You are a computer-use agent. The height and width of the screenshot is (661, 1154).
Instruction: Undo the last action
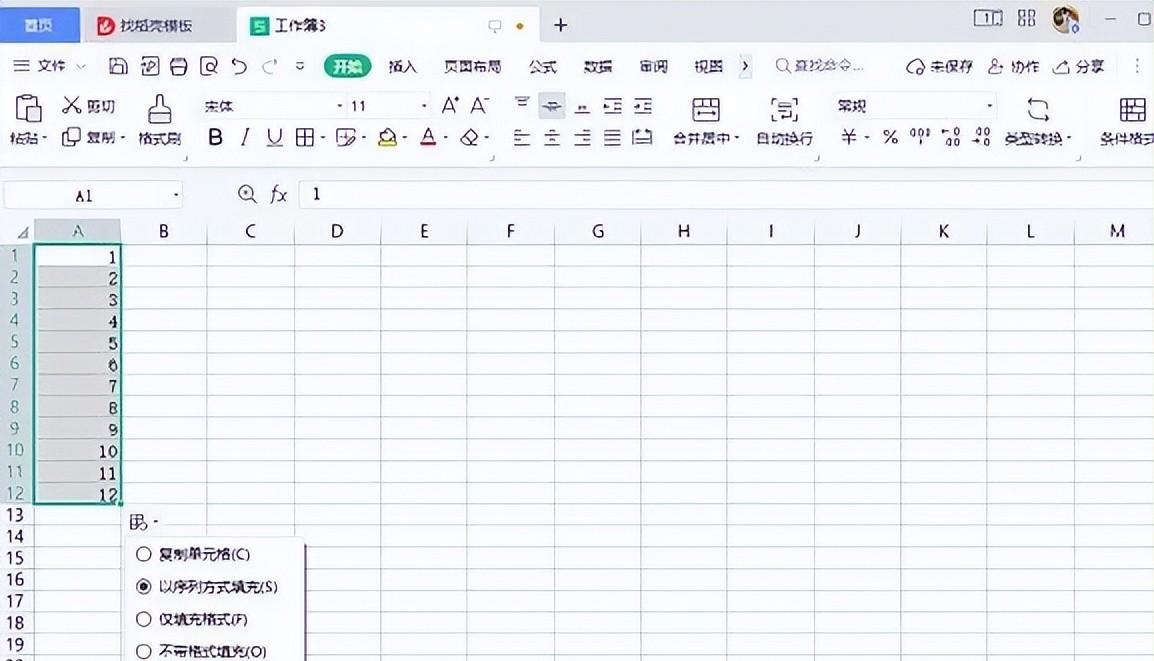[239, 66]
